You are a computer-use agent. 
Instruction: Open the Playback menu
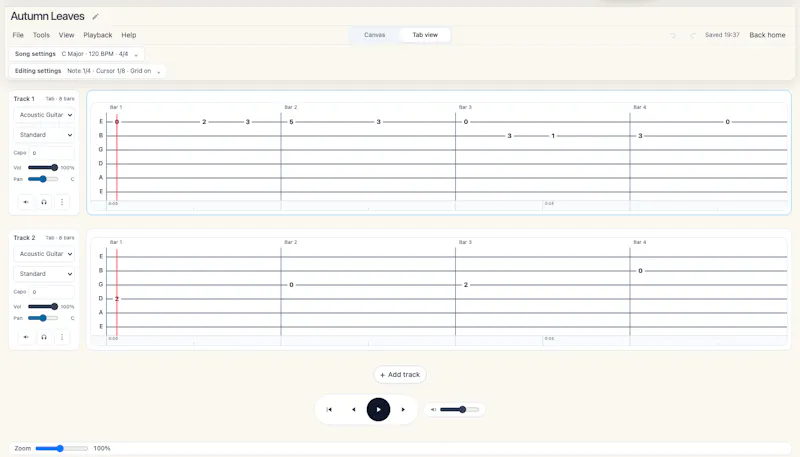click(97, 35)
